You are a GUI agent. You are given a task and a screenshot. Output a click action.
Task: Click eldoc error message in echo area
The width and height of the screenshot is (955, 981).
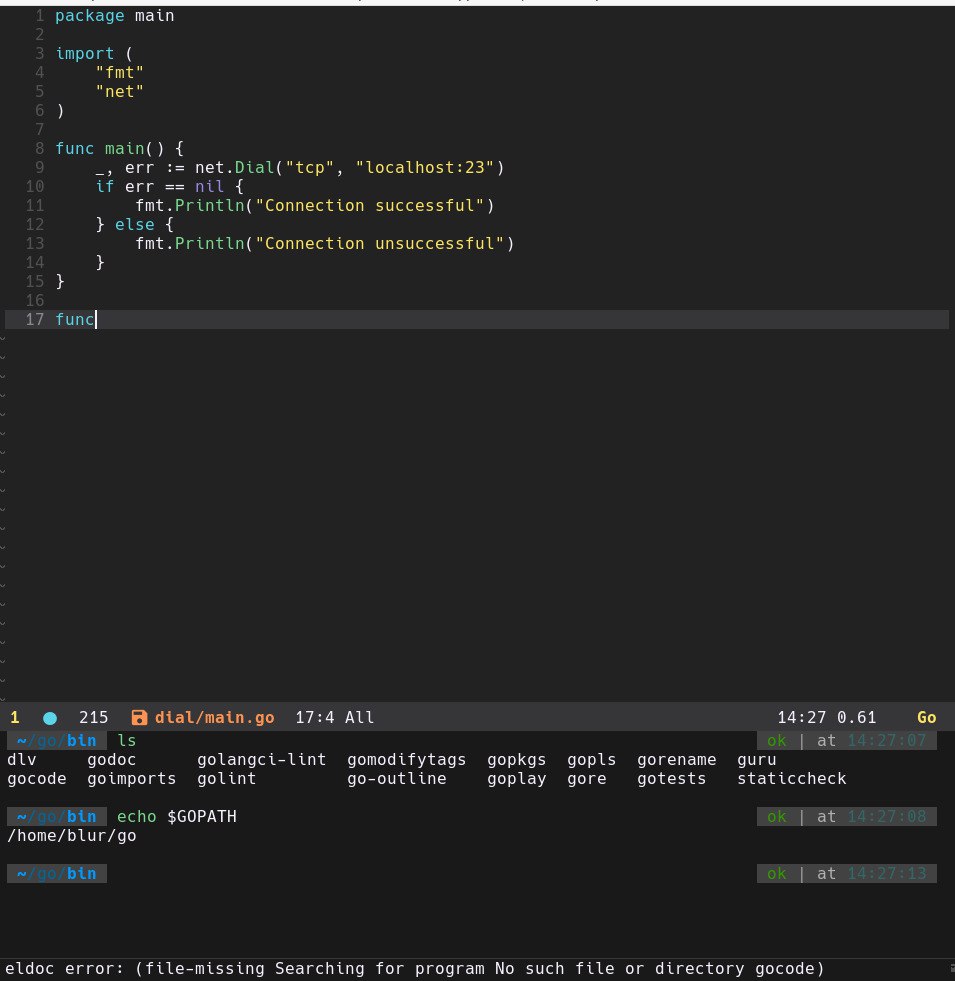[415, 969]
